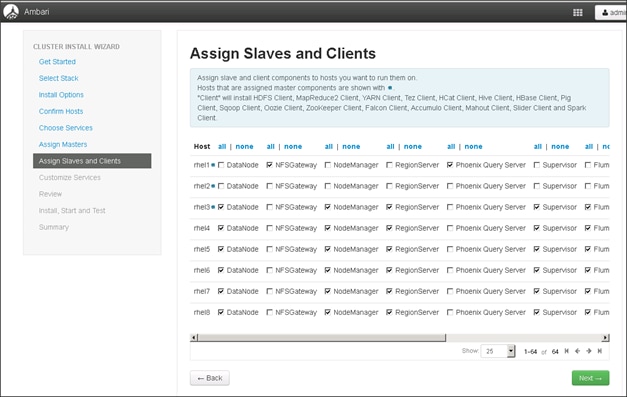The image size is (627, 397).
Task: Go to next page arrow
Action: [589, 351]
